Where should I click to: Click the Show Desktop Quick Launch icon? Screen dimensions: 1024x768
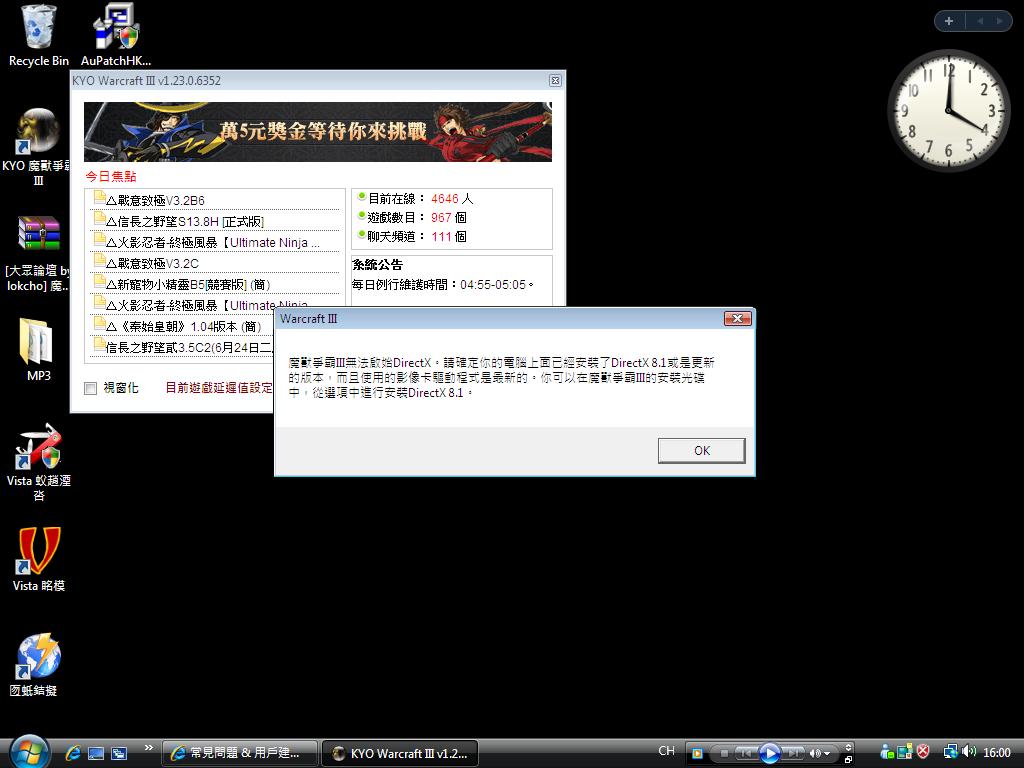click(96, 753)
